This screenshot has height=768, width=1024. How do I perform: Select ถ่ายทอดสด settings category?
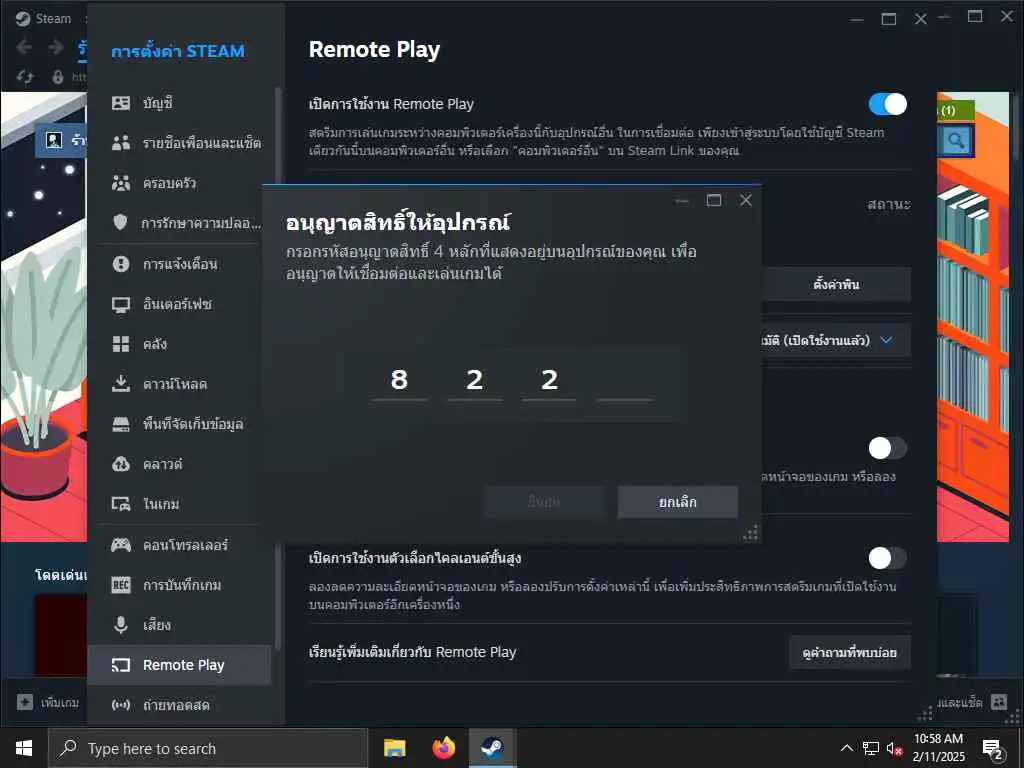click(180, 705)
